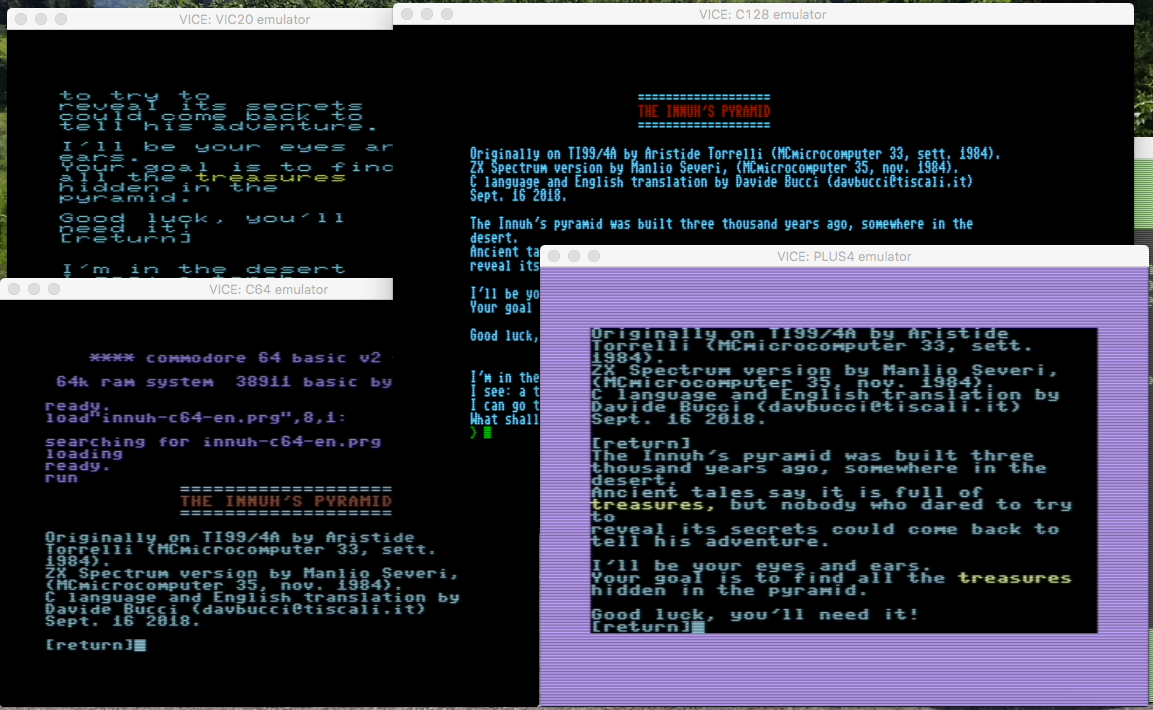This screenshot has height=710, width=1153.
Task: Click 'Sept. 16 2018.' in the C128 window
Action: click(518, 196)
